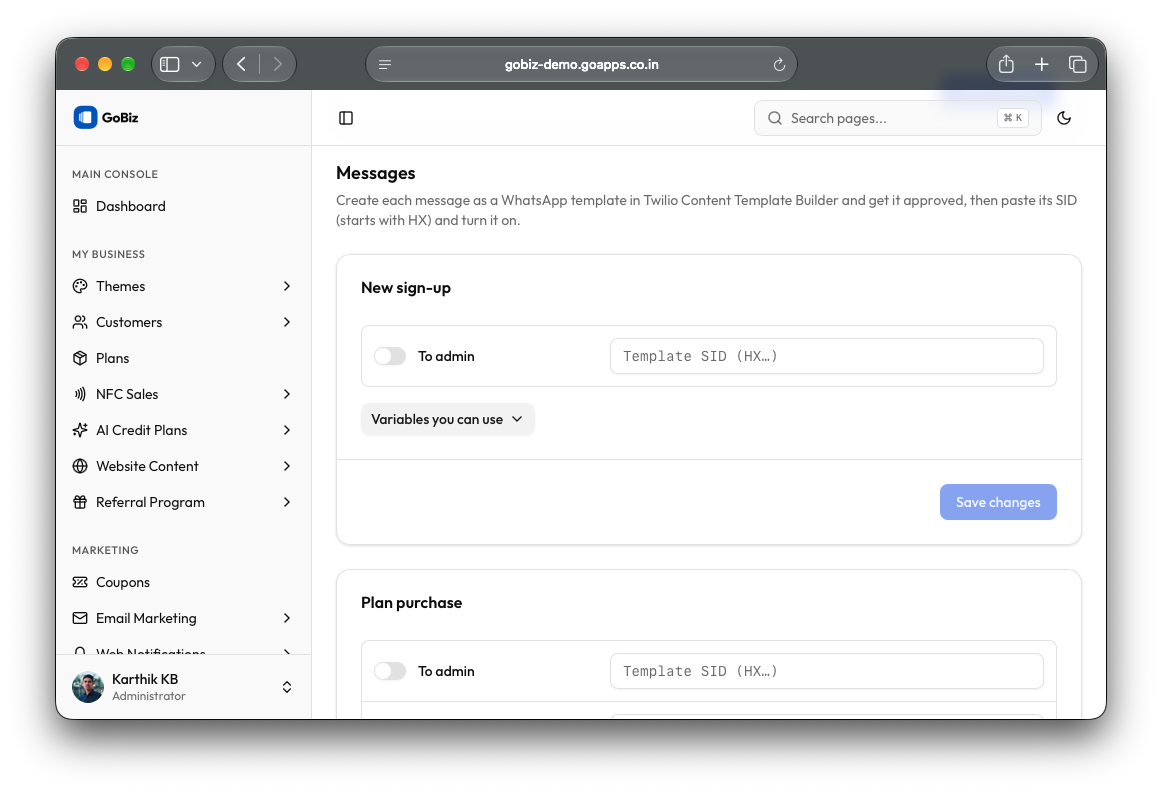Image resolution: width=1162 pixels, height=793 pixels.
Task: Click Karthik KB user name
Action: click(145, 679)
